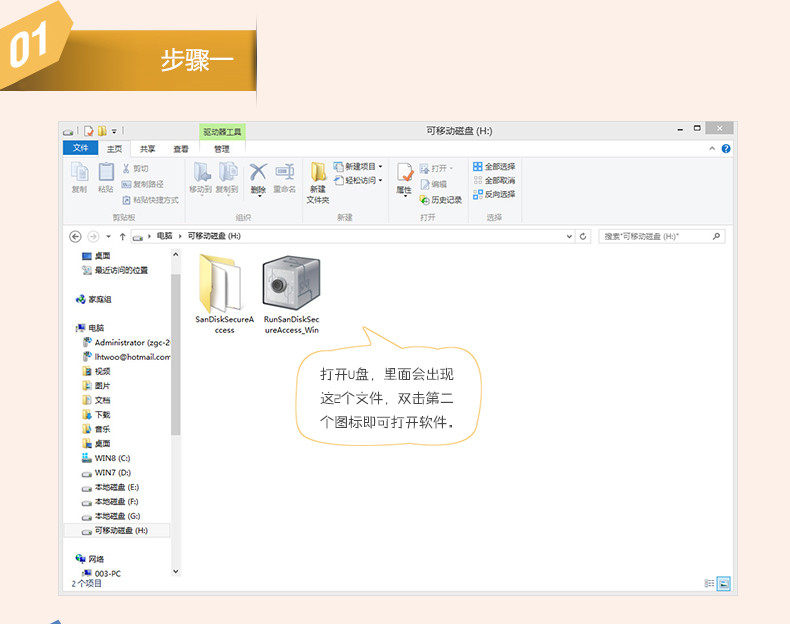Click the Forward navigation arrow

tap(93, 236)
